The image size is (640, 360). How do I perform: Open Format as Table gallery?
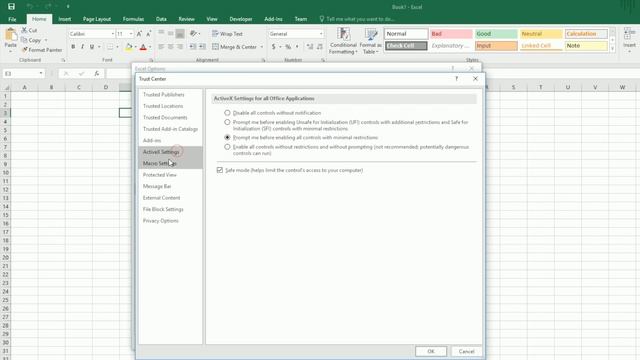(371, 41)
